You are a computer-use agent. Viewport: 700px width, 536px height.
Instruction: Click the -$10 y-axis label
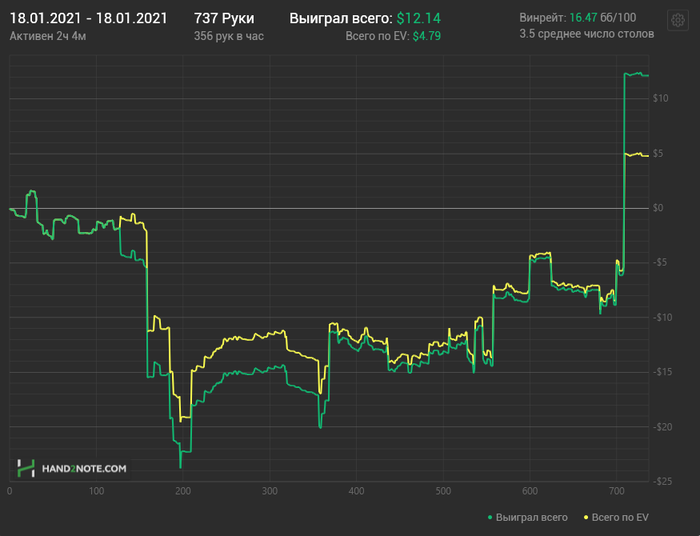[662, 317]
